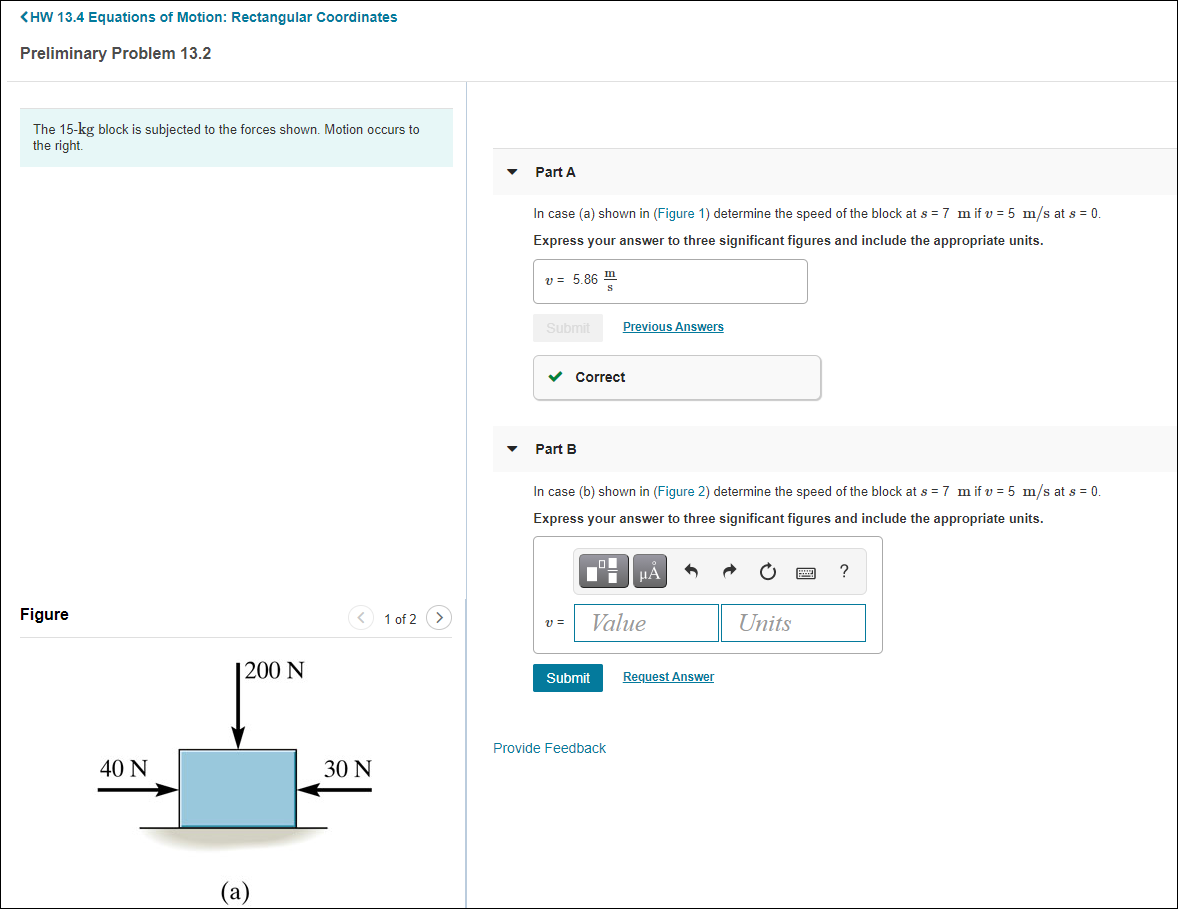Open the keyboard shortcuts icon
Screen dimensions: 1178x909
pyautogui.click(x=806, y=571)
